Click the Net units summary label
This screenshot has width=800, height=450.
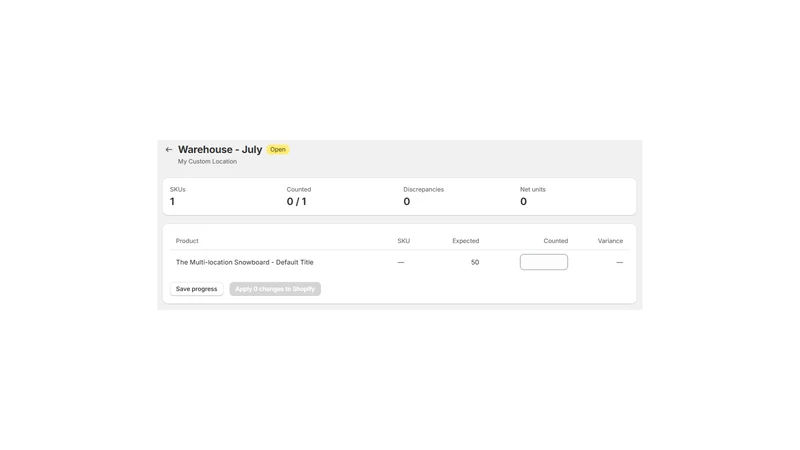[x=533, y=189]
